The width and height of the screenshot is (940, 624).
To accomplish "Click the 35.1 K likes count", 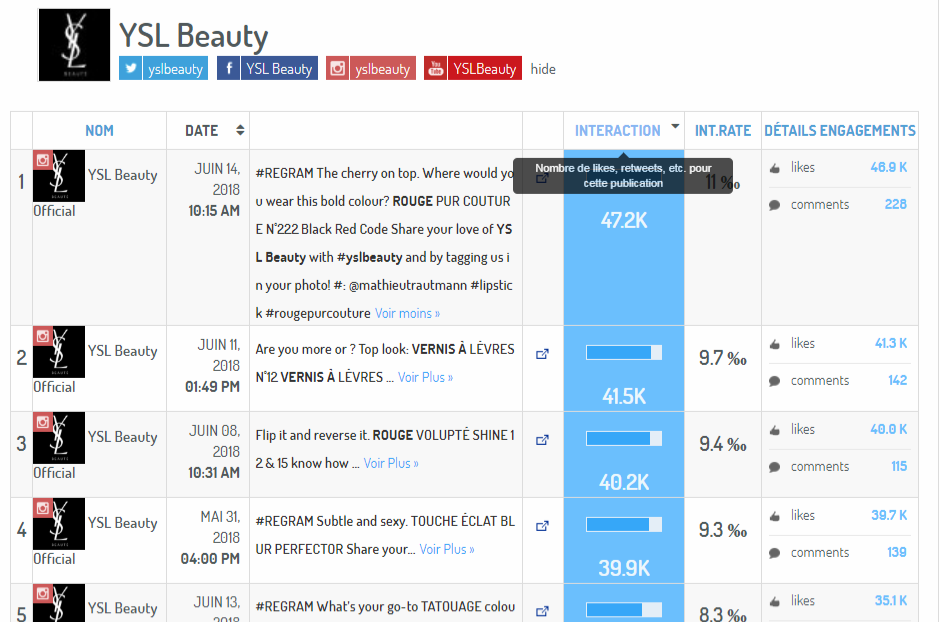I will [x=891, y=601].
